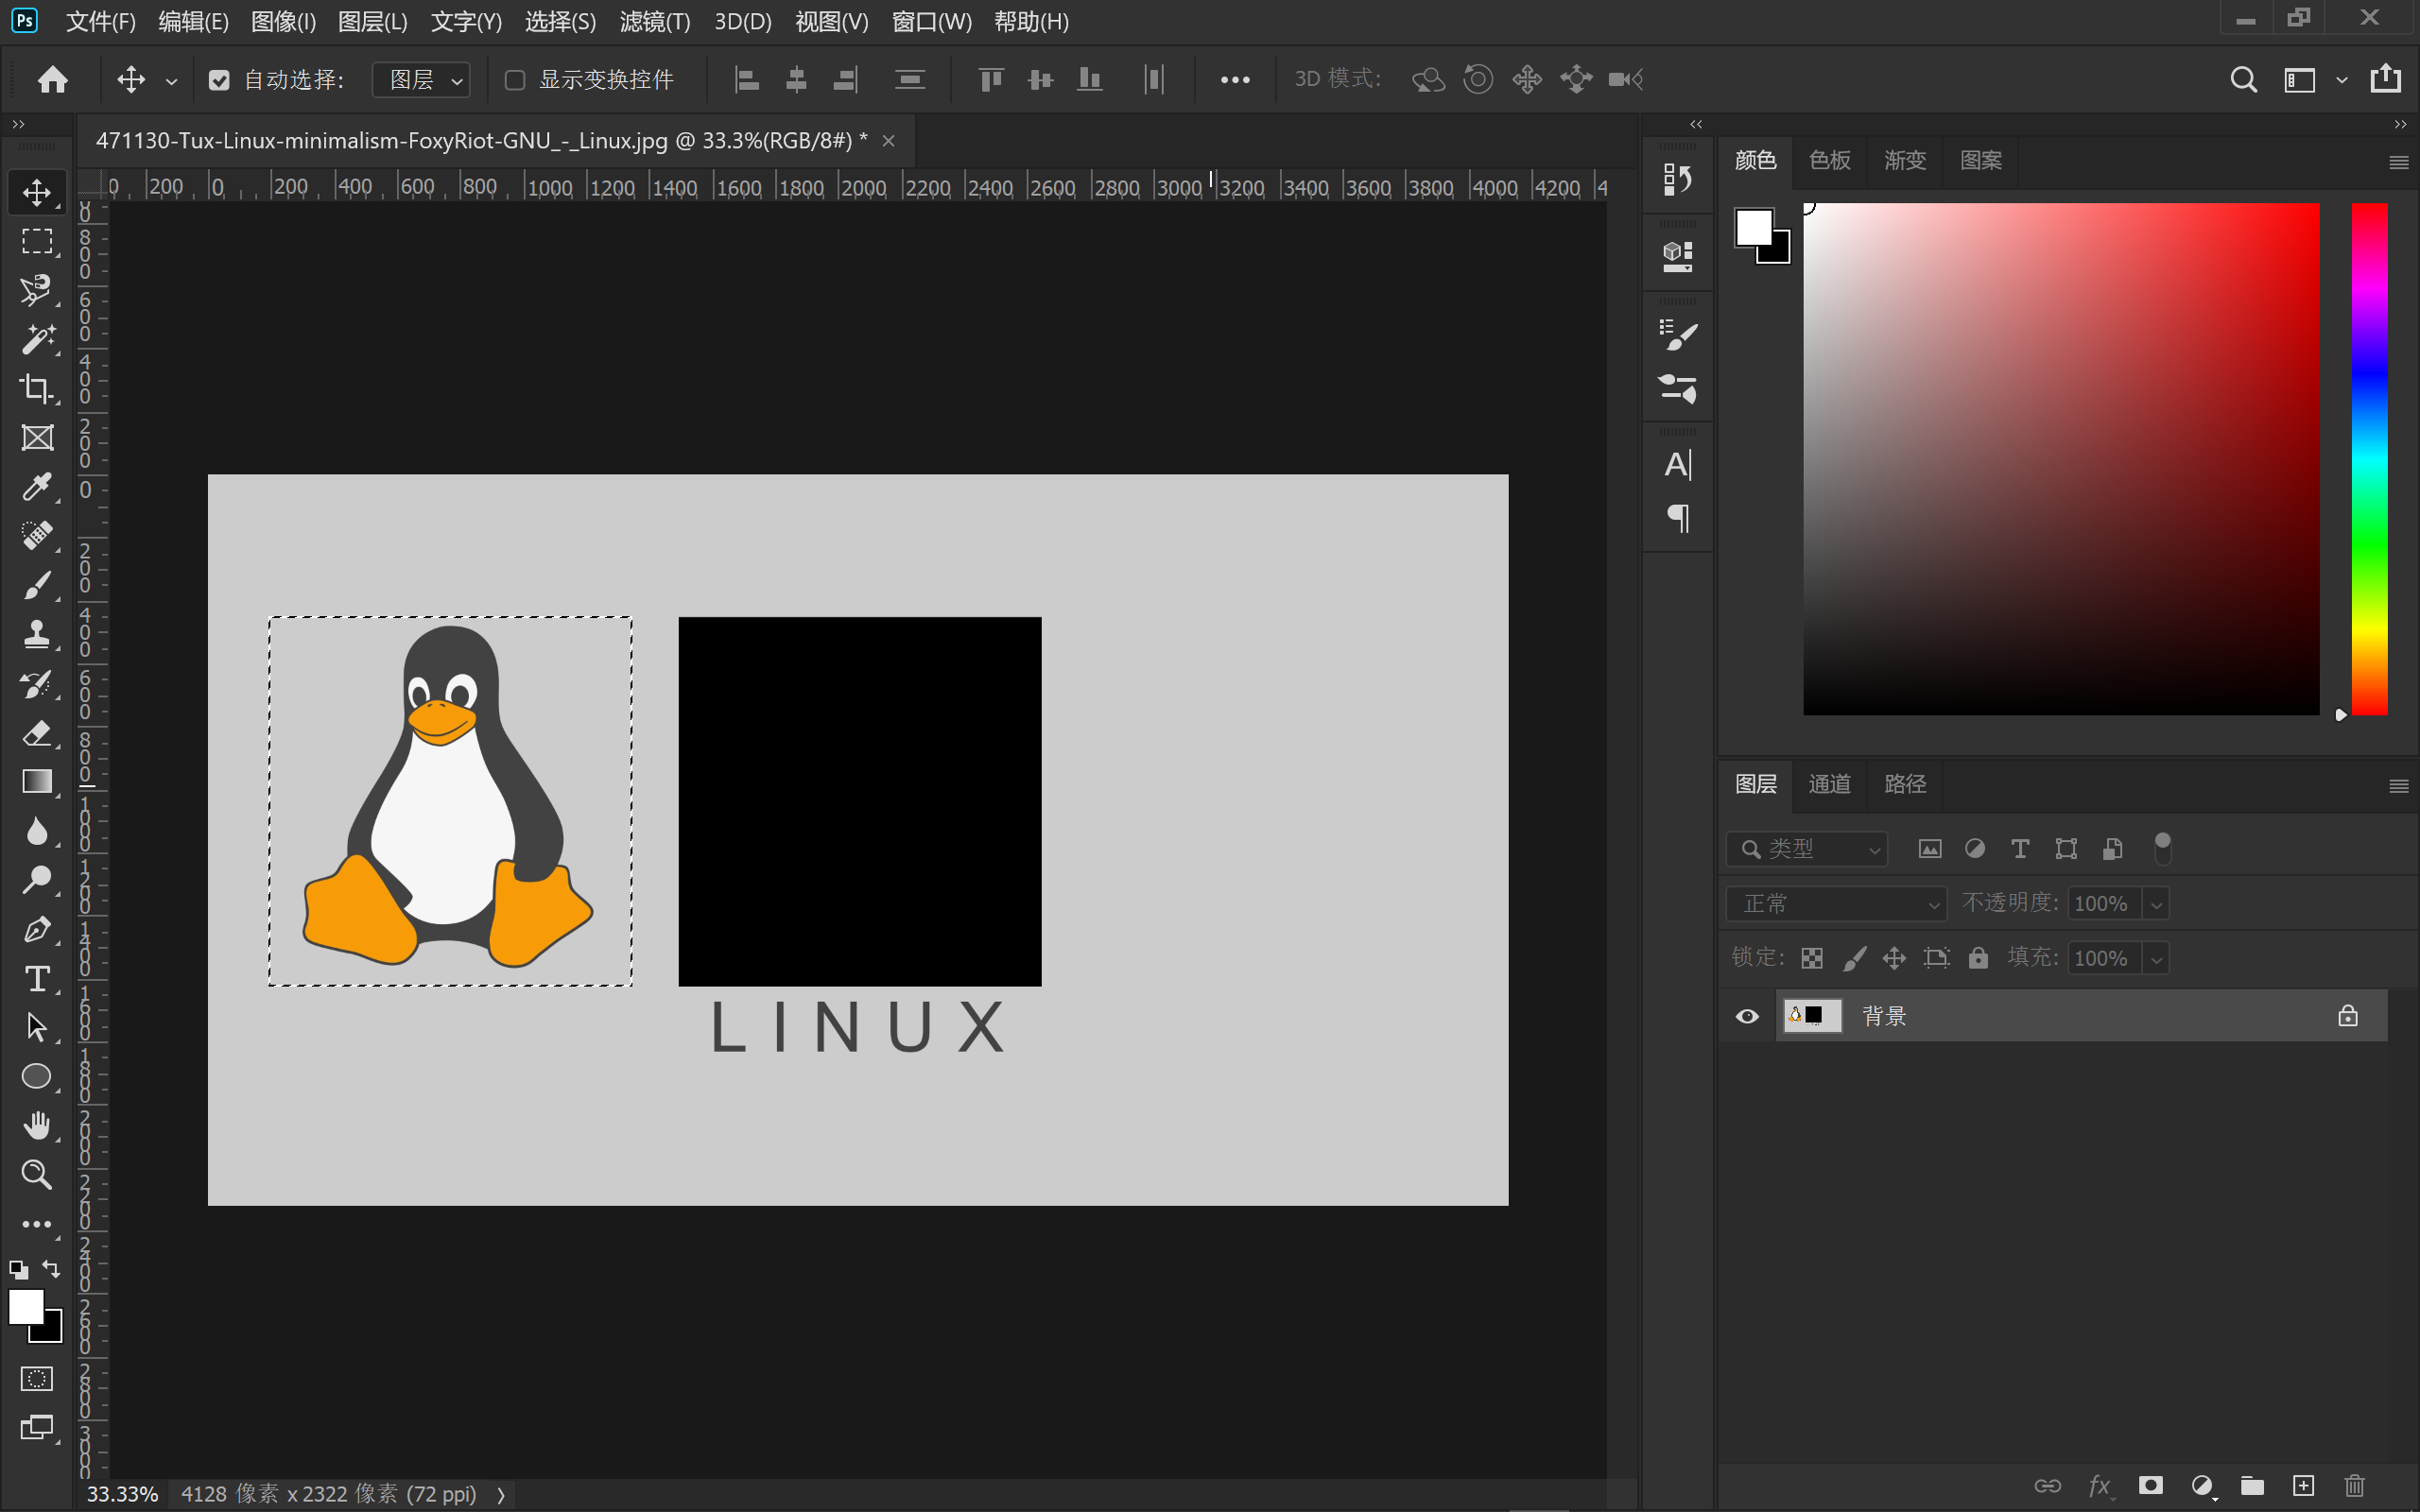This screenshot has width=2420, height=1512.
Task: Open the Color panel flyout menu
Action: click(x=2398, y=162)
